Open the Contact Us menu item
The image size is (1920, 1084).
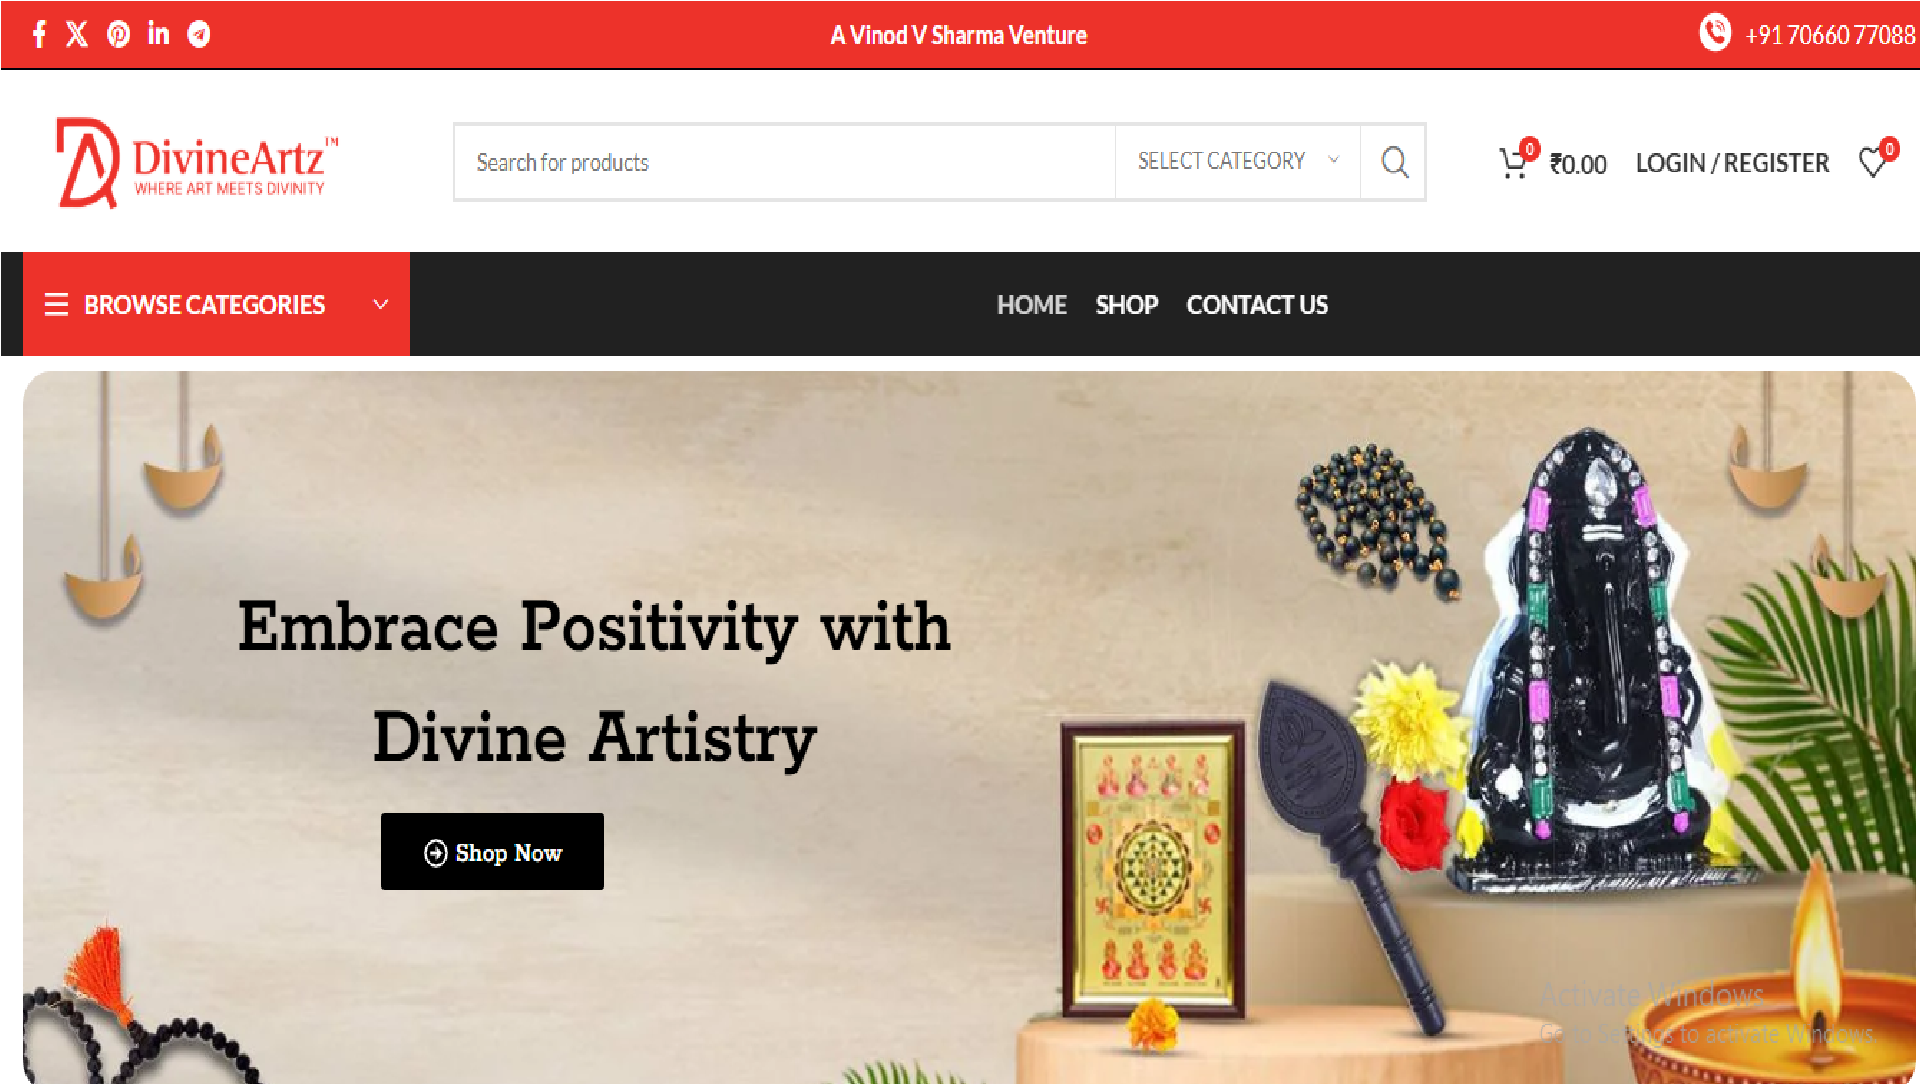(1257, 305)
